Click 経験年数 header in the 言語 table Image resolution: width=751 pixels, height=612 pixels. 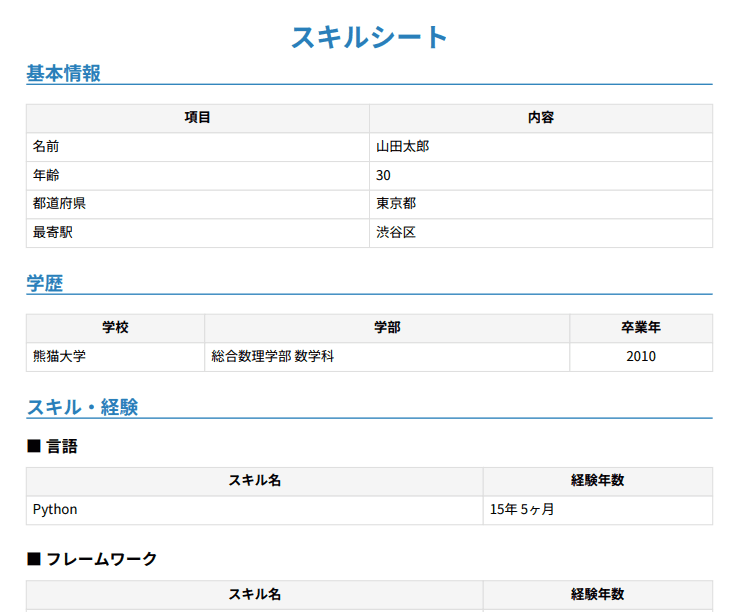[598, 481]
